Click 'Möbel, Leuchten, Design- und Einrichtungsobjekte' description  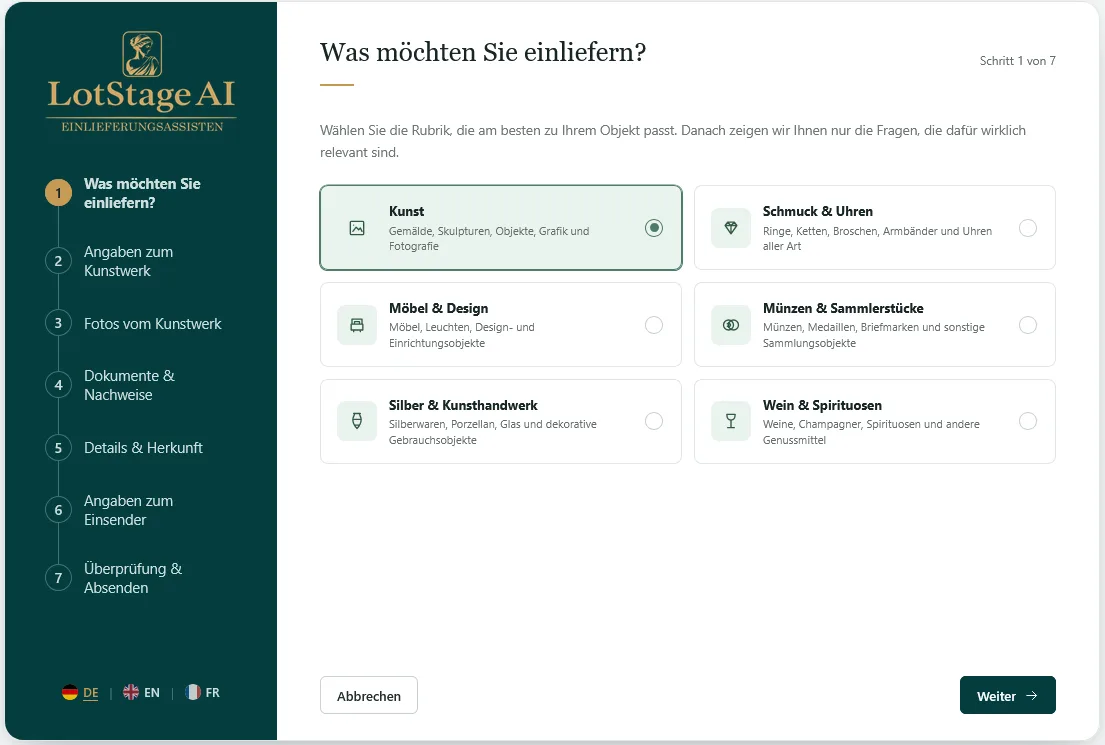(462, 335)
